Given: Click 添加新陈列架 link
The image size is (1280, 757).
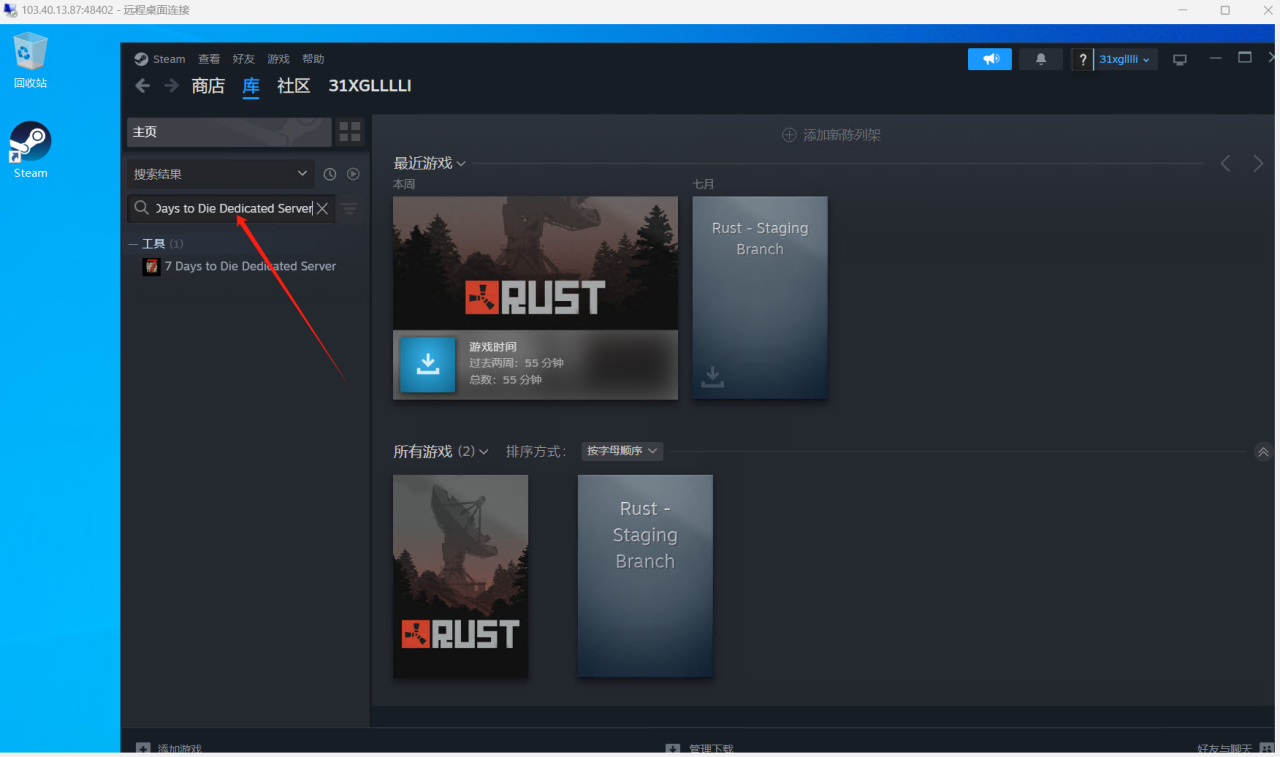Looking at the screenshot, I should (x=842, y=135).
